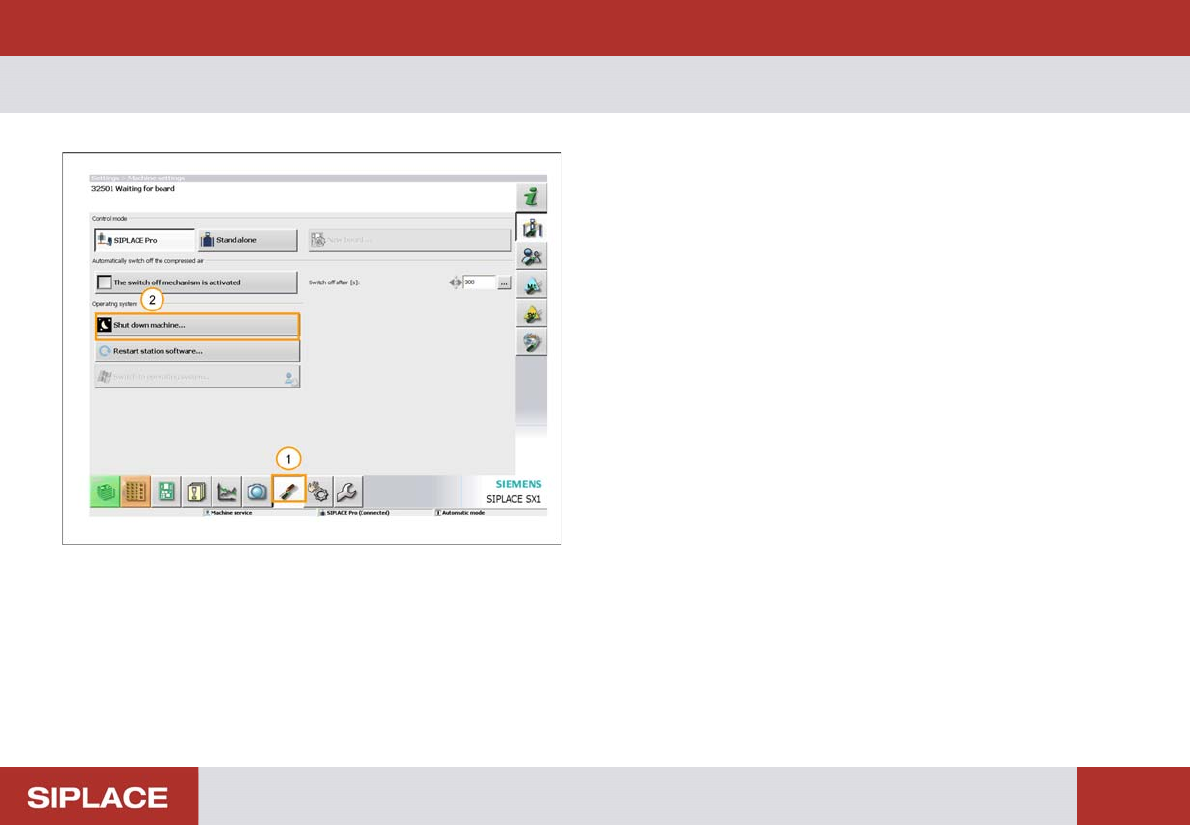The width and height of the screenshot is (1190, 825).
Task: Open the green board layout icon
Action: [166, 492]
